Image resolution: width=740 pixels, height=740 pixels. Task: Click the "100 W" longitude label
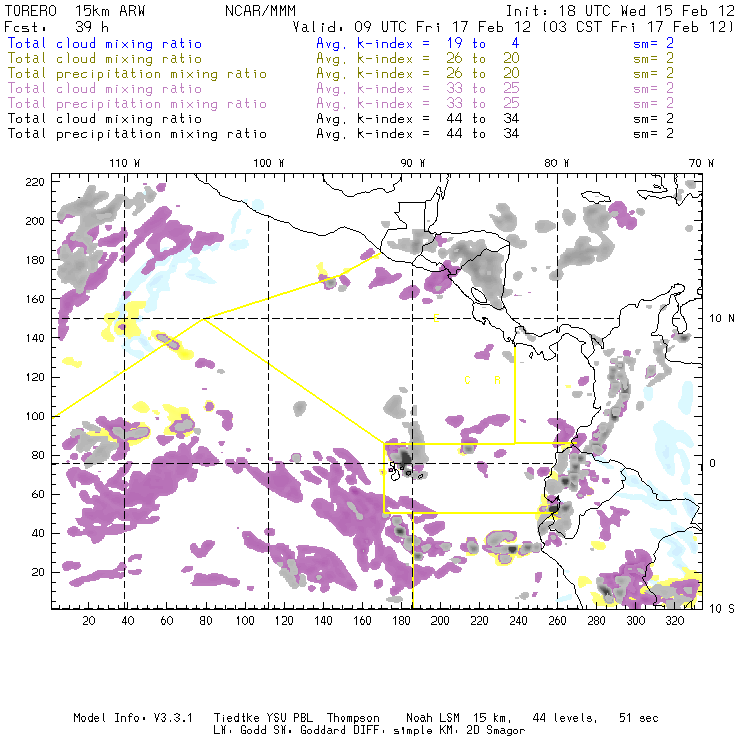click(269, 163)
